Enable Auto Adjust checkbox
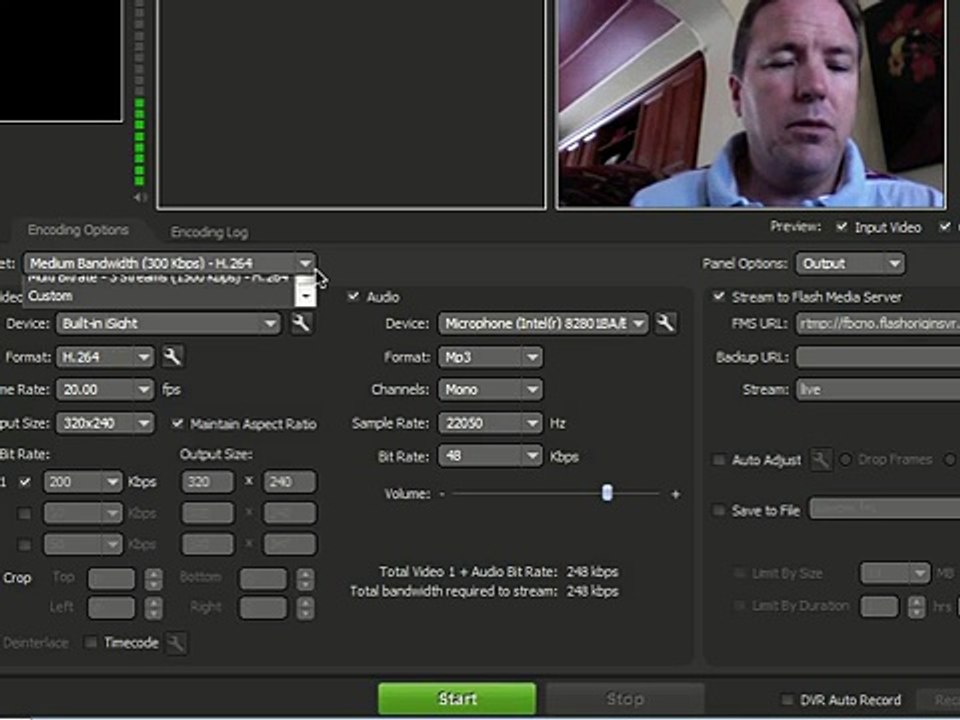Image resolution: width=960 pixels, height=720 pixels. point(719,459)
